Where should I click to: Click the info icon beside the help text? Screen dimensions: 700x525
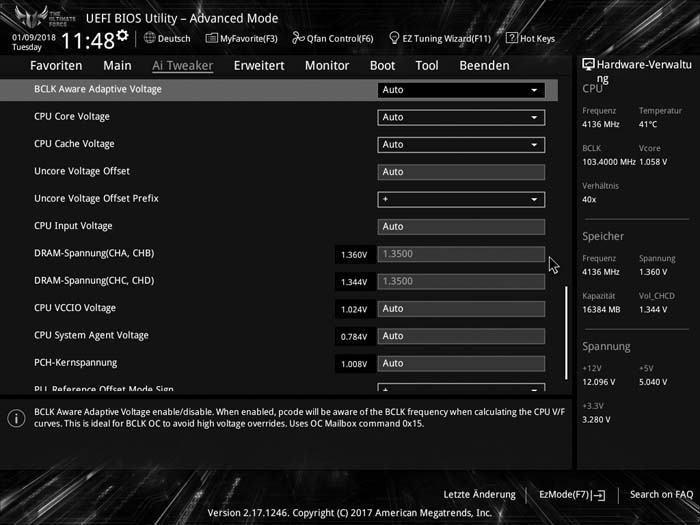[x=17, y=418]
